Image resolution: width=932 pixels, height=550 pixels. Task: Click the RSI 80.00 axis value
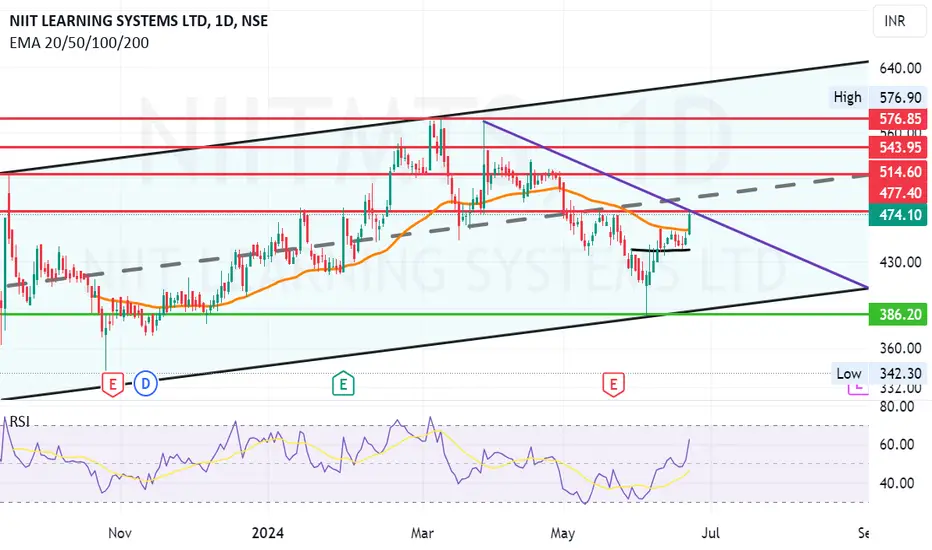tap(897, 407)
